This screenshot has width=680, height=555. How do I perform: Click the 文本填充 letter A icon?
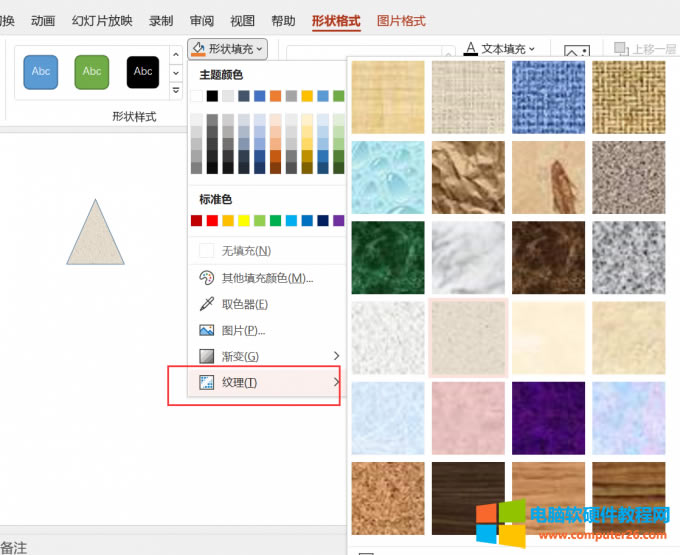tap(471, 48)
